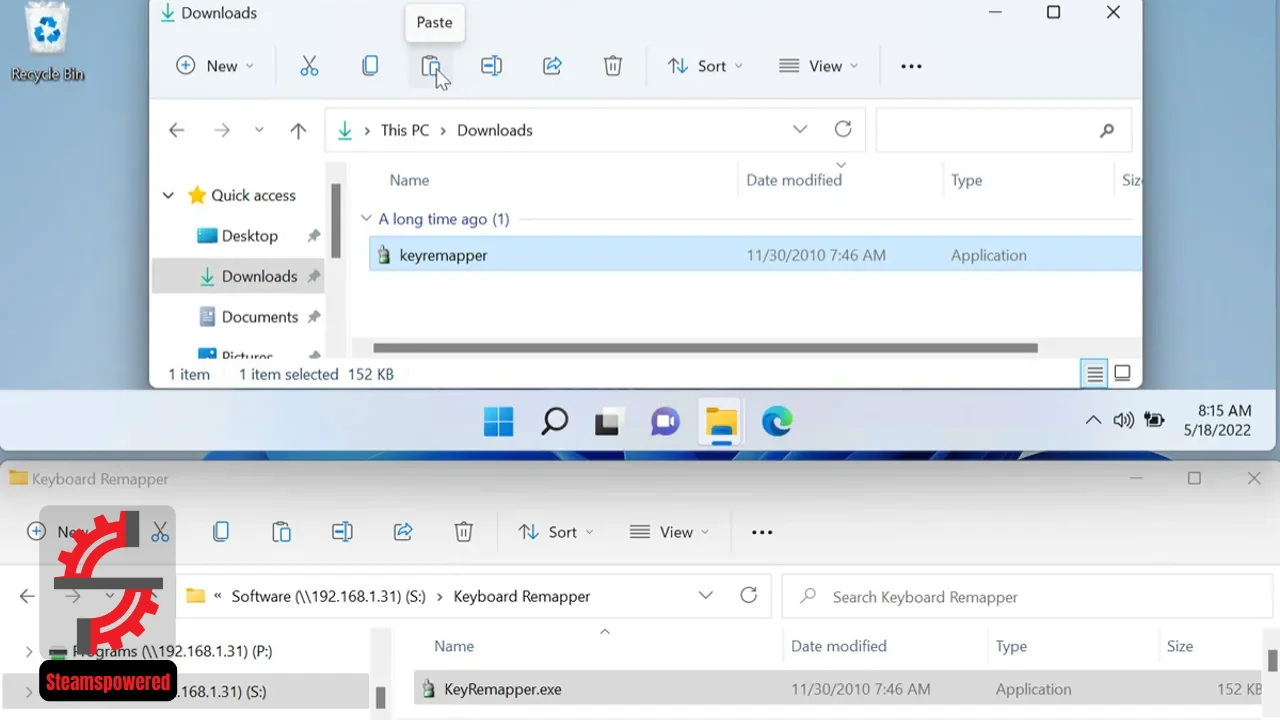This screenshot has width=1280, height=720.
Task: Expand Downloads address bar history dropdown
Action: pyautogui.click(x=800, y=129)
